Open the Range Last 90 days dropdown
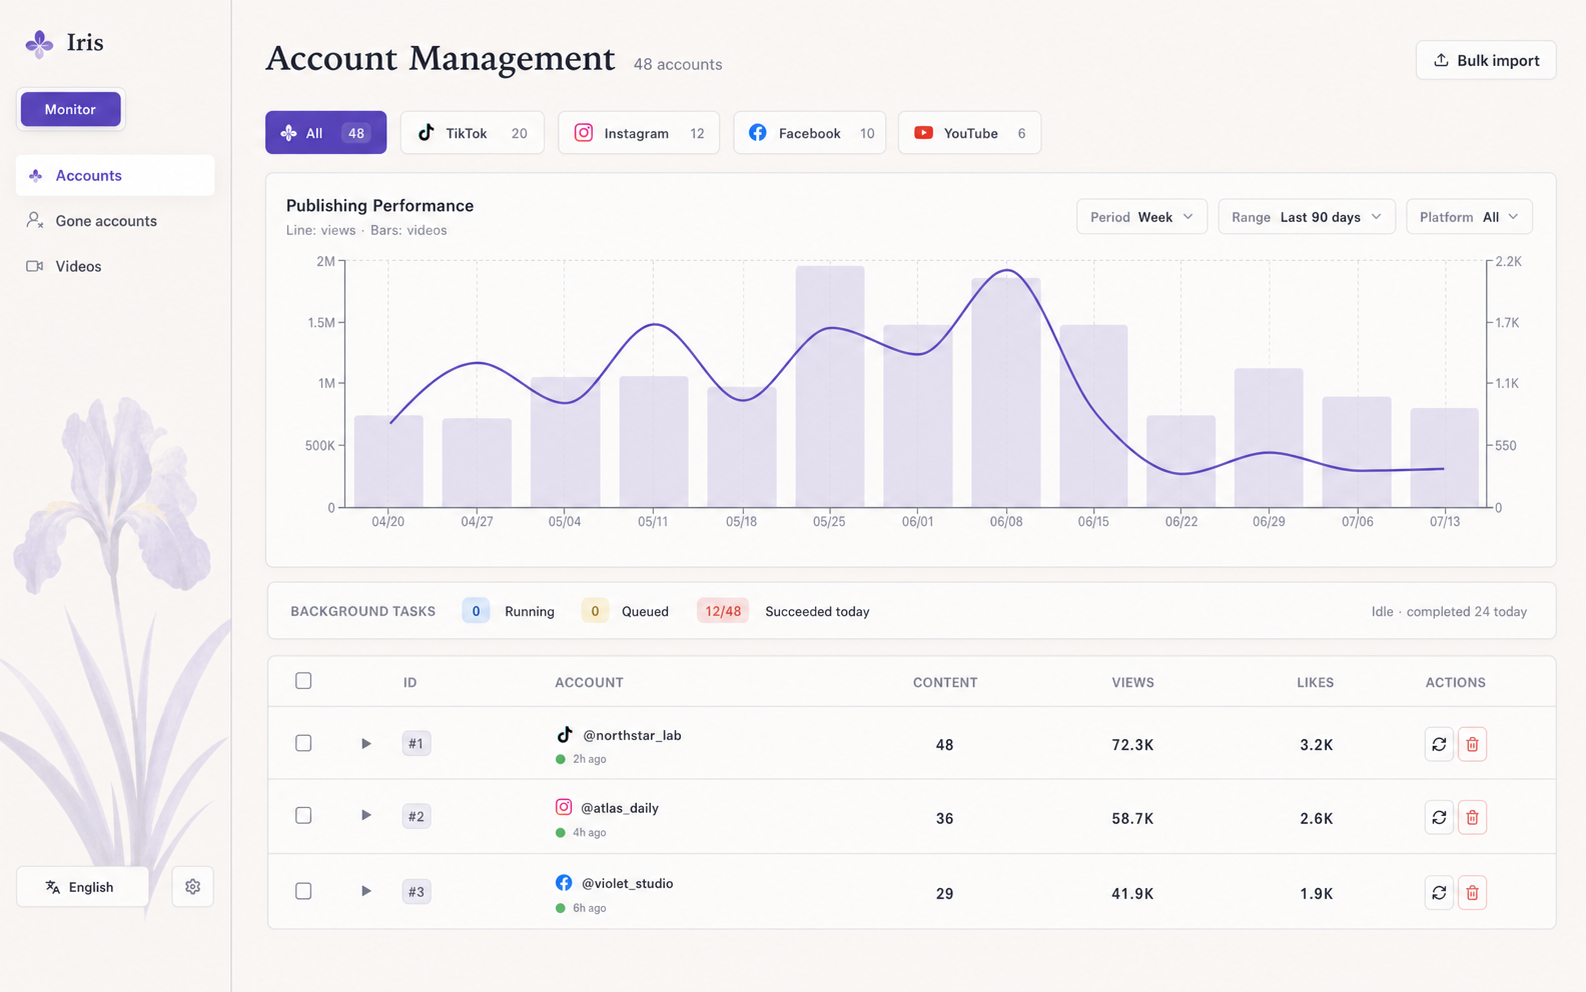This screenshot has width=1586, height=992. [x=1307, y=217]
